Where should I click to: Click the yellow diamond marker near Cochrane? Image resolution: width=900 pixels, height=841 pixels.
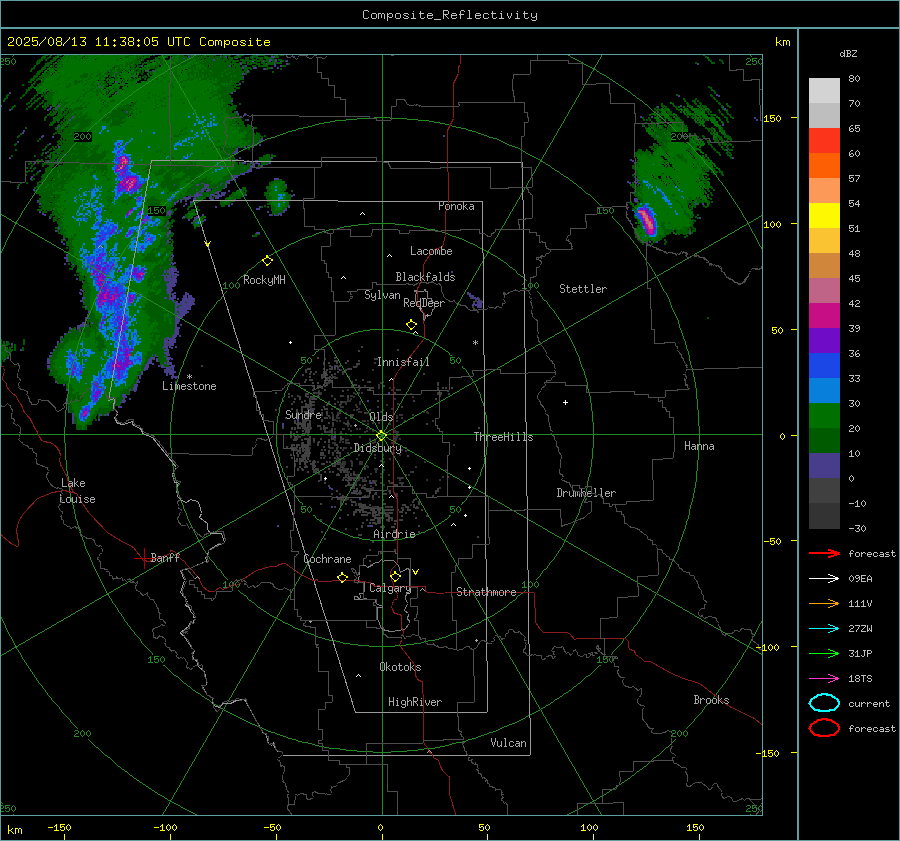[342, 578]
